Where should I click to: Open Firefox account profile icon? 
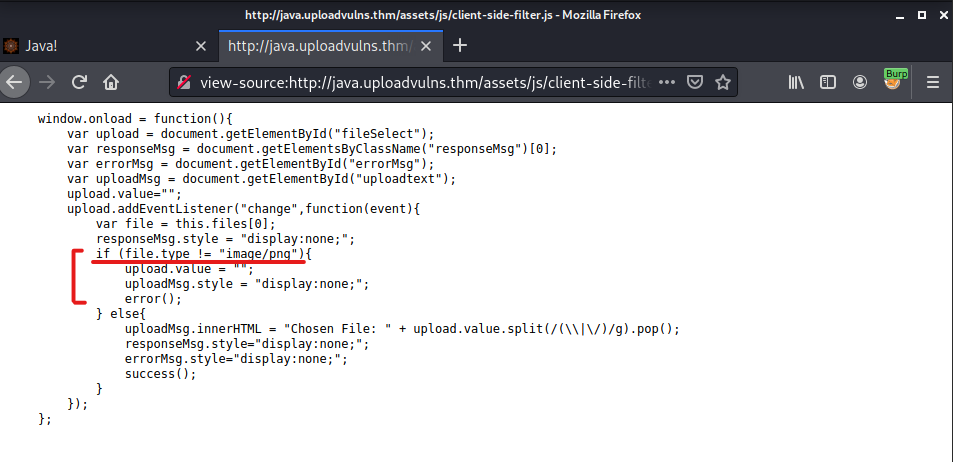tap(859, 82)
